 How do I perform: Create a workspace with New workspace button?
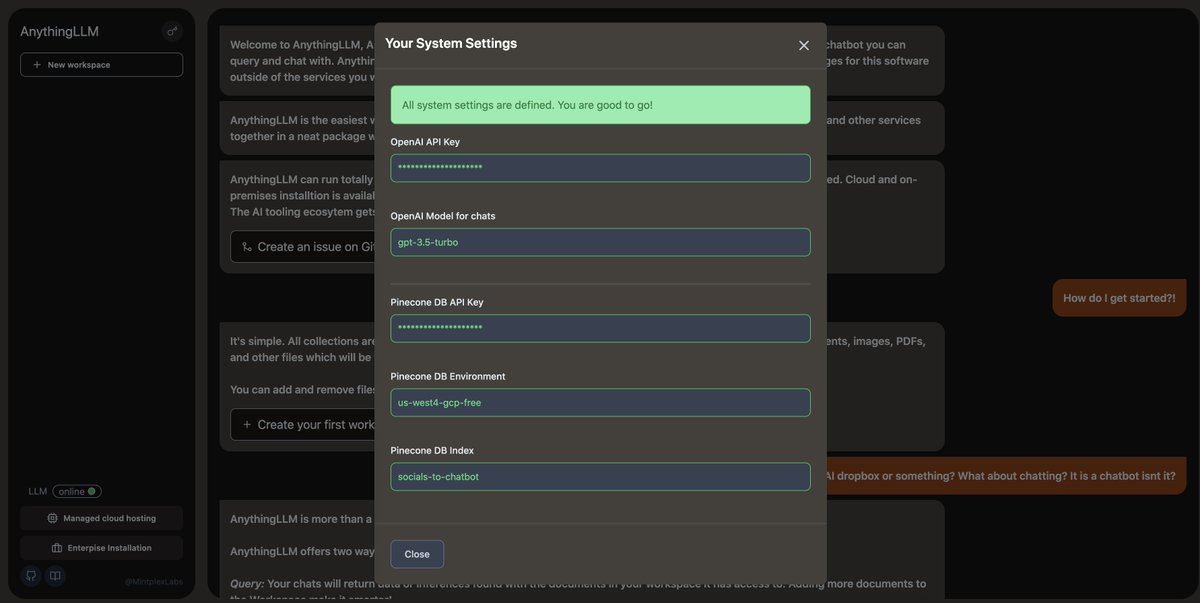point(101,65)
